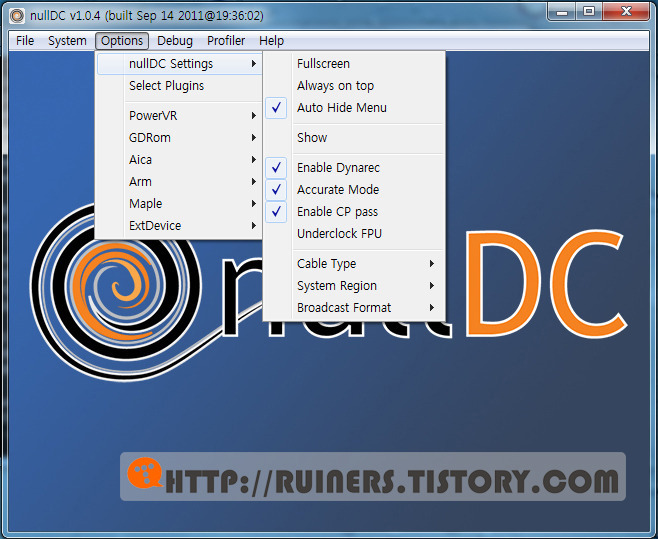Expand the Cable Type submenu
Viewport: 658px width, 539px height.
pyautogui.click(x=354, y=264)
